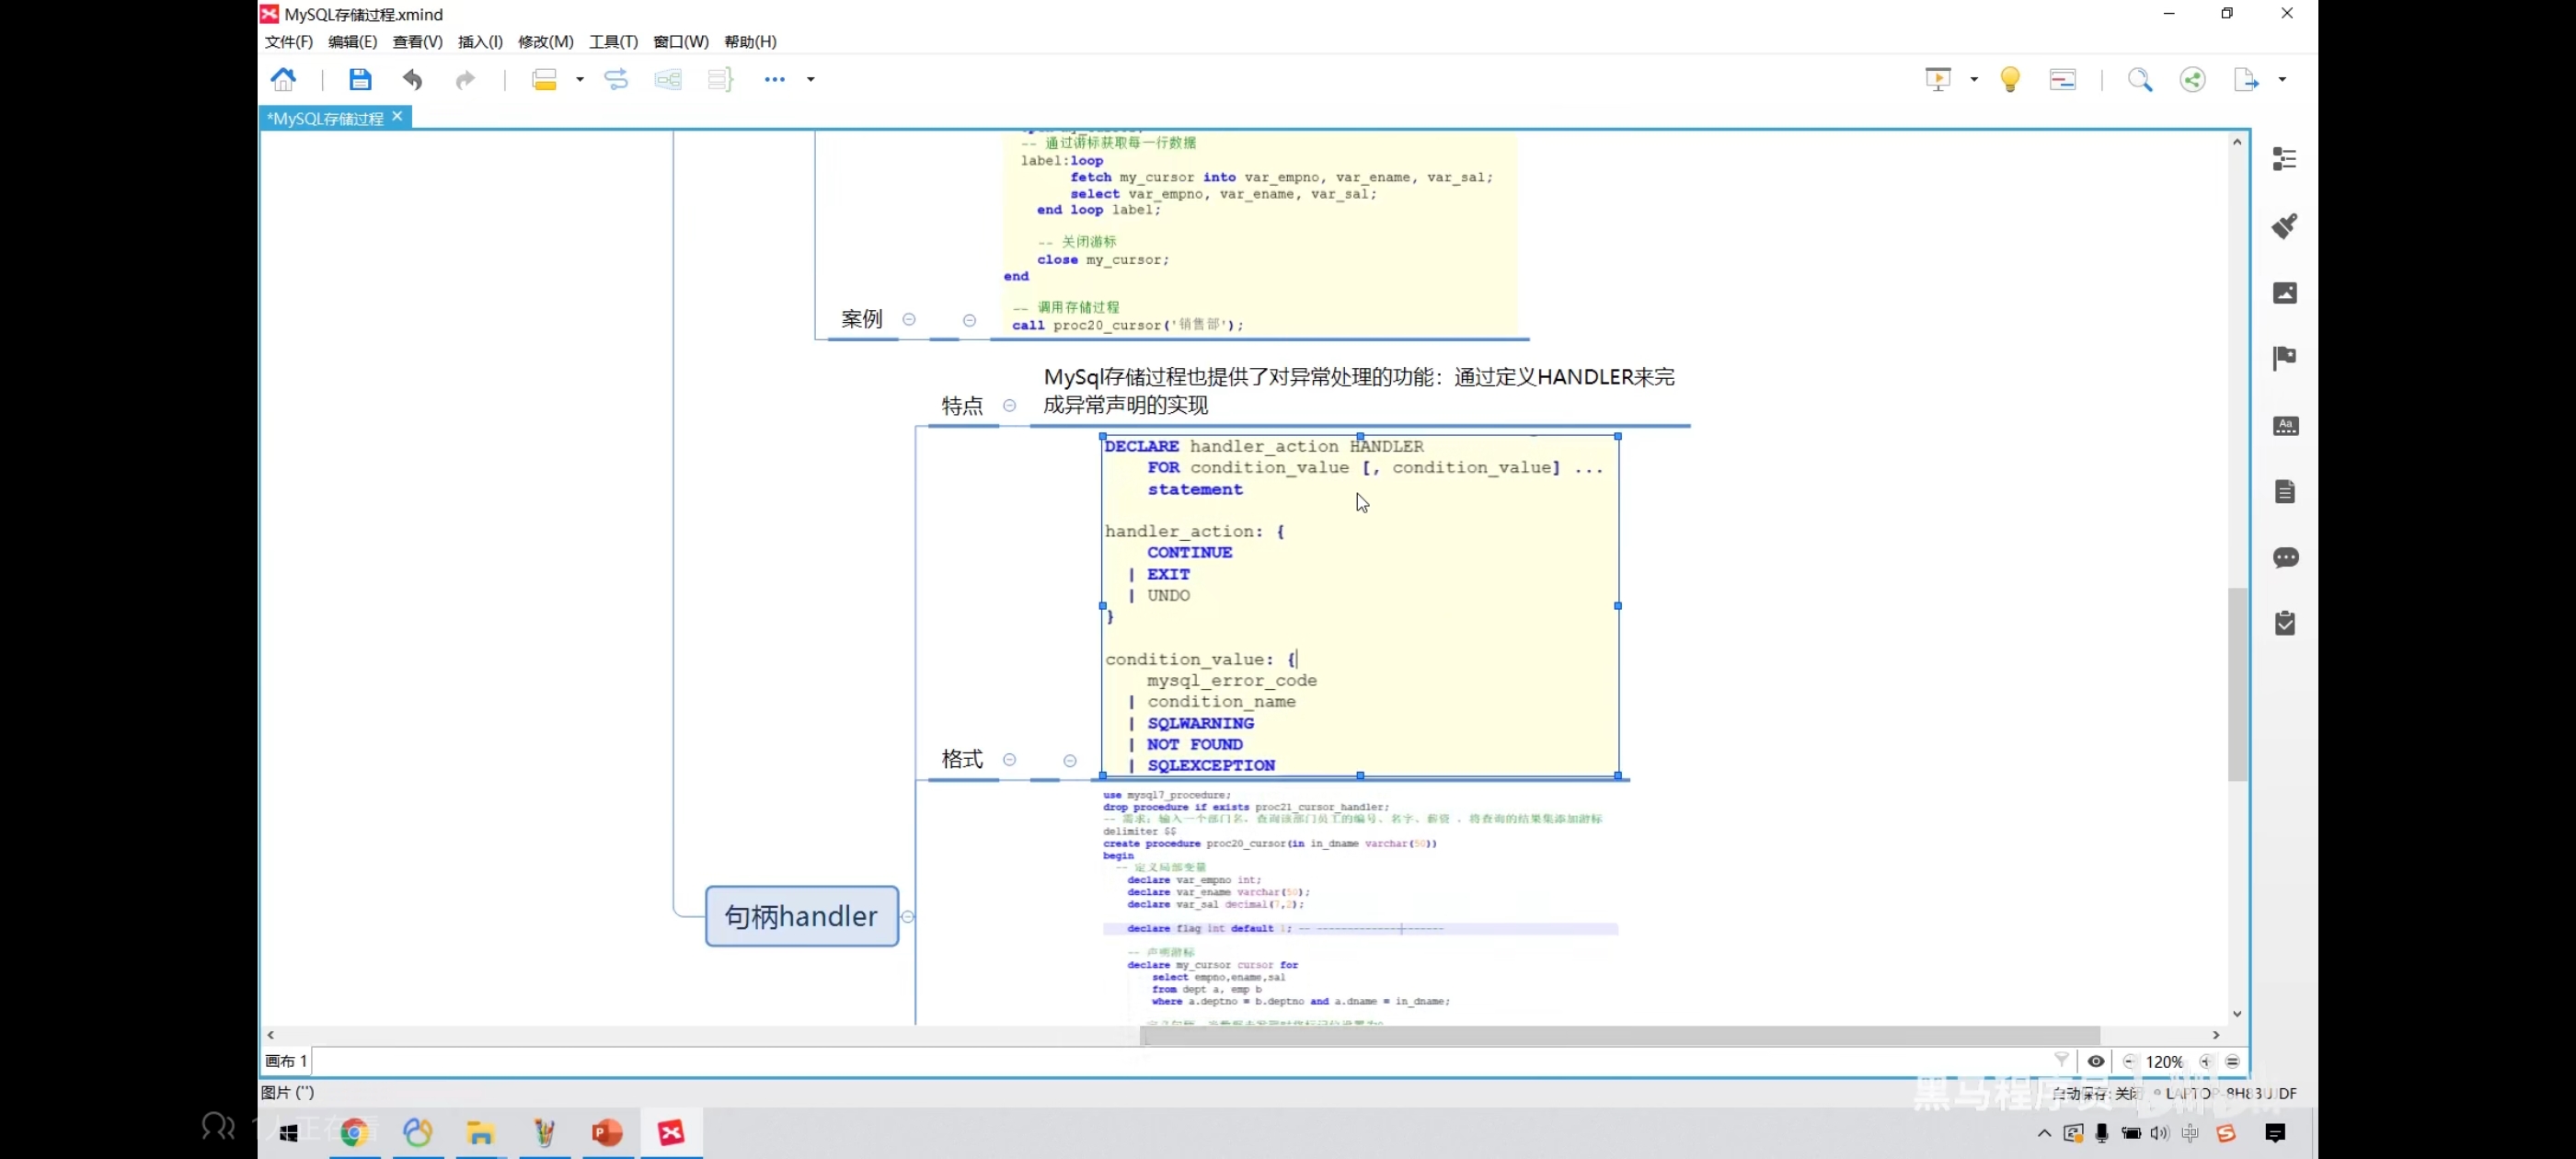Click the vertical scrollbar thumb

tap(2237, 685)
